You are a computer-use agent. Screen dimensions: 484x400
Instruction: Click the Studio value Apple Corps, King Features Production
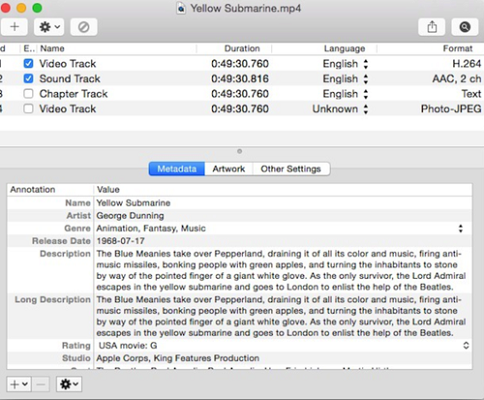coord(178,358)
